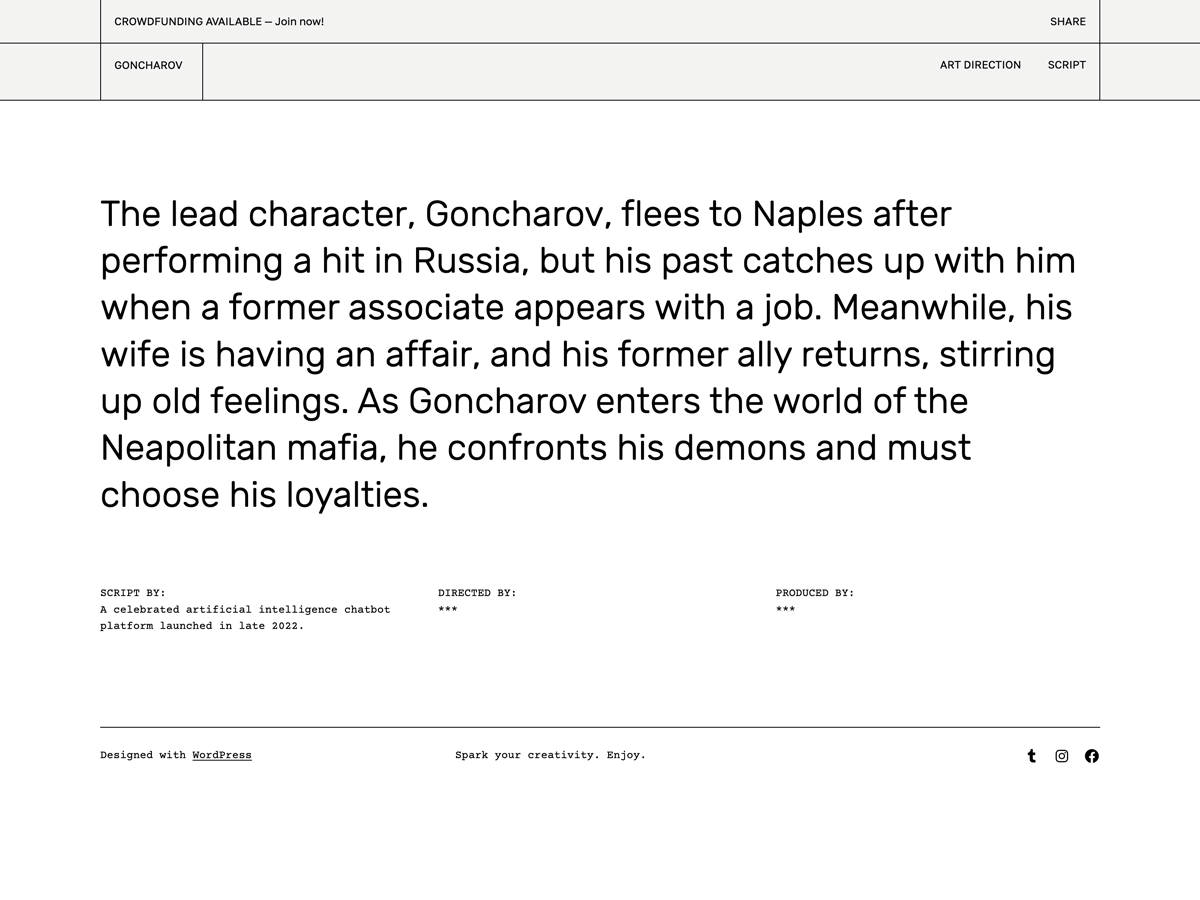Go to GONCHAROV site title

click(148, 65)
